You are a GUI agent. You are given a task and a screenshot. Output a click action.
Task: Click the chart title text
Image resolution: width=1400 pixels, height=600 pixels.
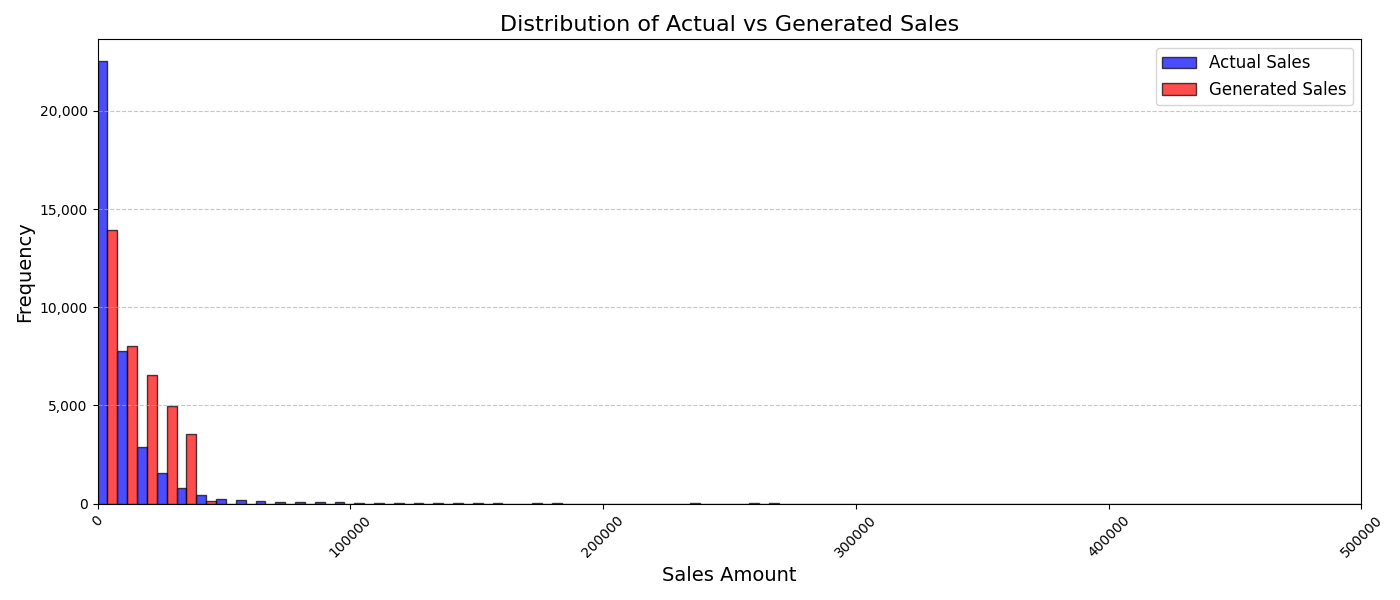tap(729, 24)
